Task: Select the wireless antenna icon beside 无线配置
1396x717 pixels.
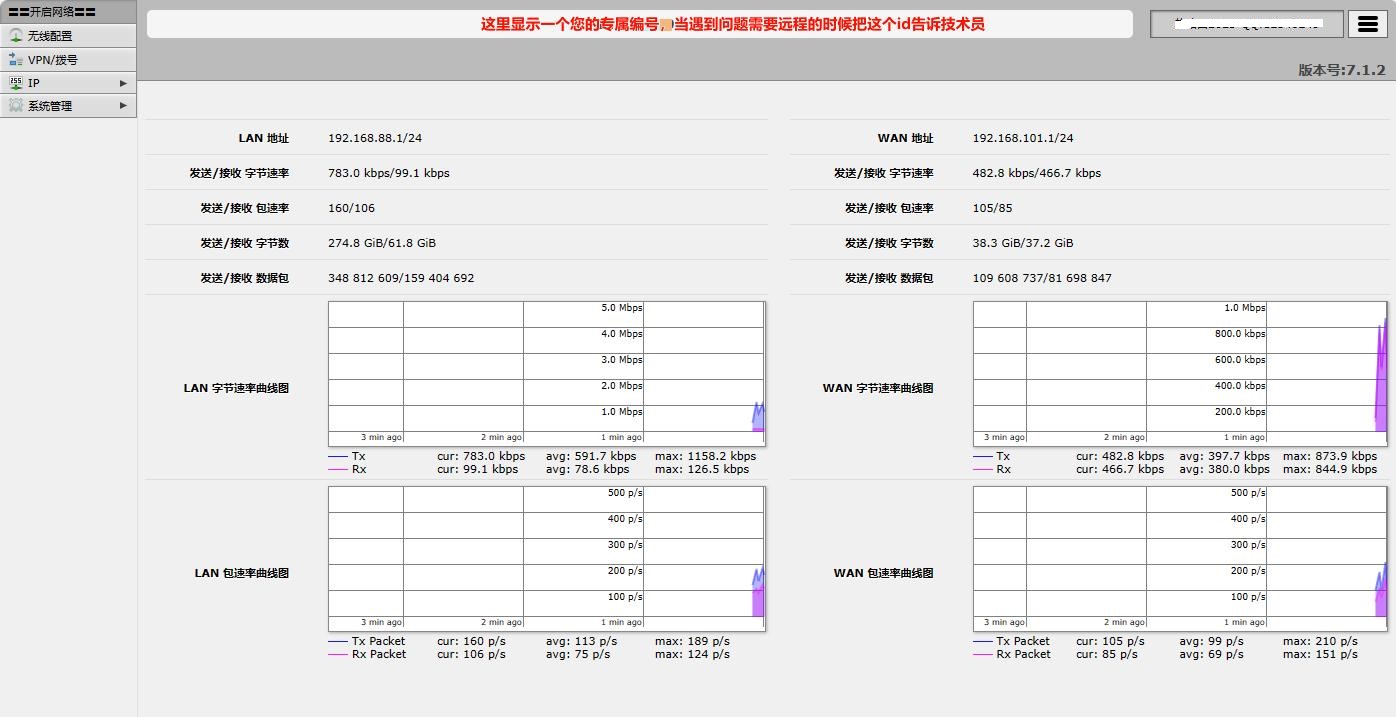Action: (14, 34)
